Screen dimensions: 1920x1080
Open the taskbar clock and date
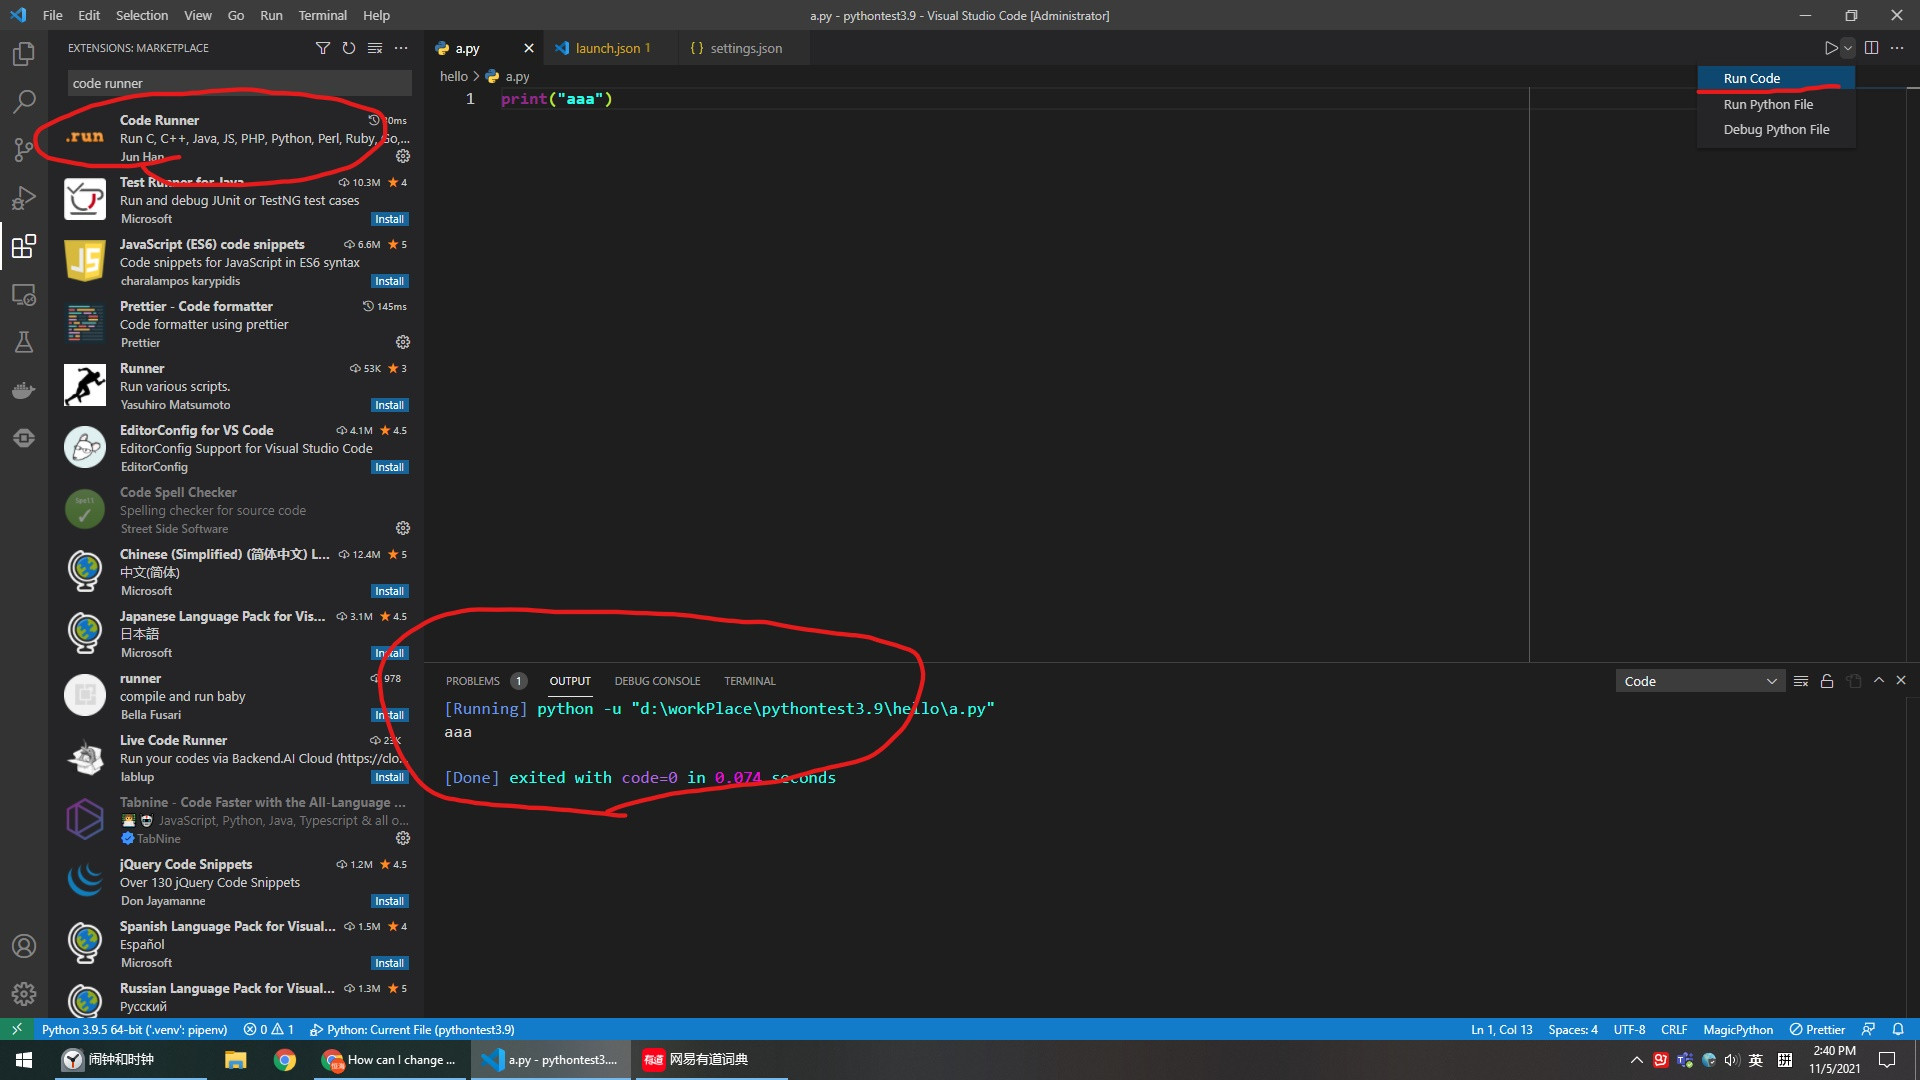(1834, 1060)
